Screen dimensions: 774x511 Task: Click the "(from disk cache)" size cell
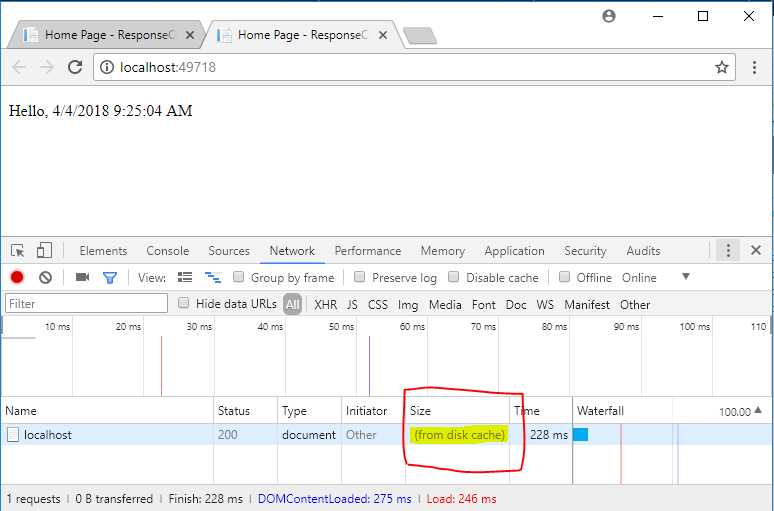coord(460,434)
